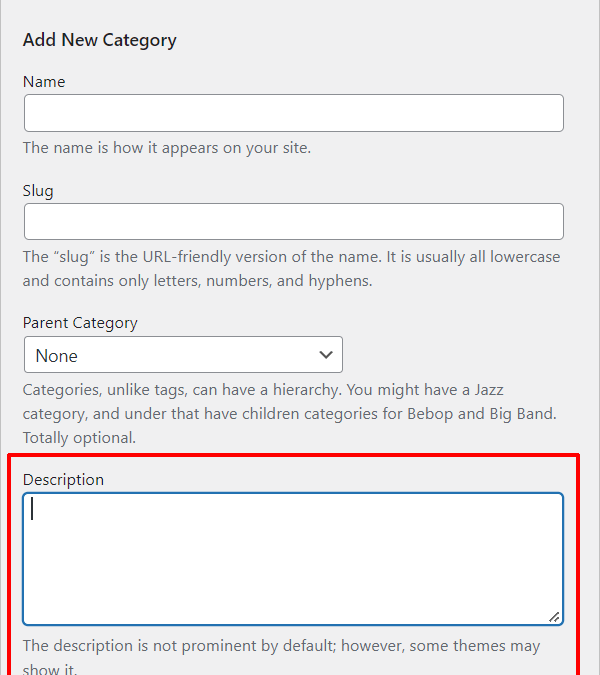Click the URL-friendly slug explanation text

(291, 269)
